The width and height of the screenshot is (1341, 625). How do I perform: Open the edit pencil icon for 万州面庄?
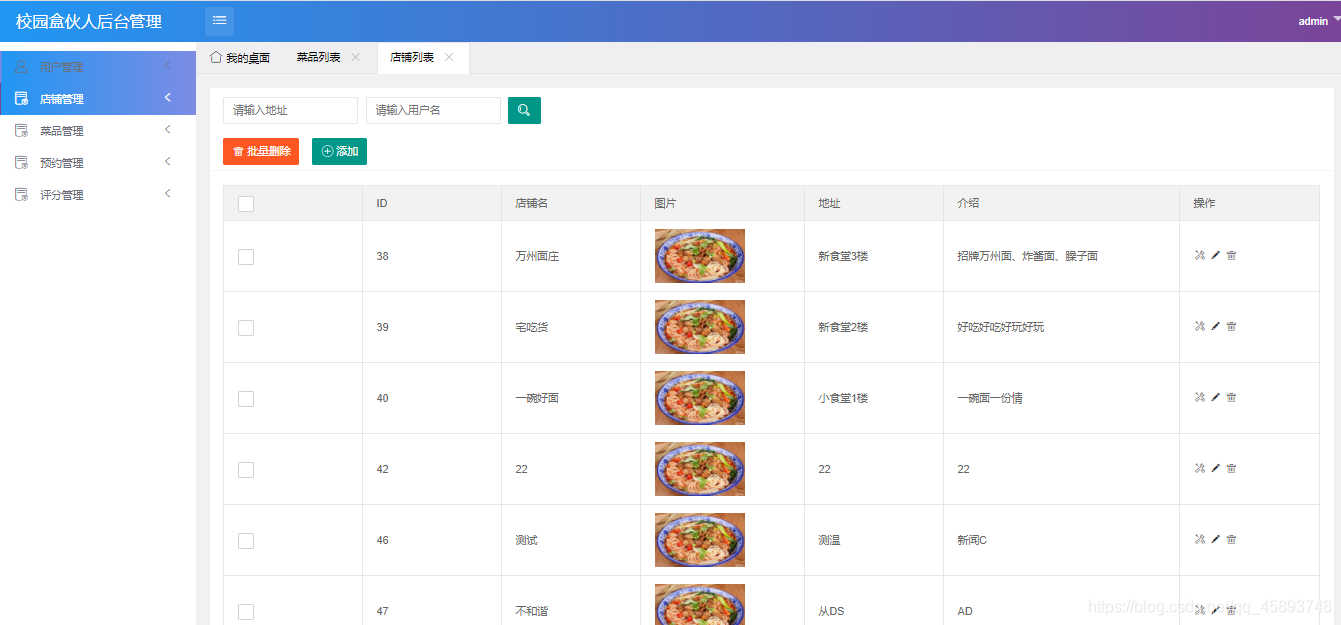(x=1213, y=255)
